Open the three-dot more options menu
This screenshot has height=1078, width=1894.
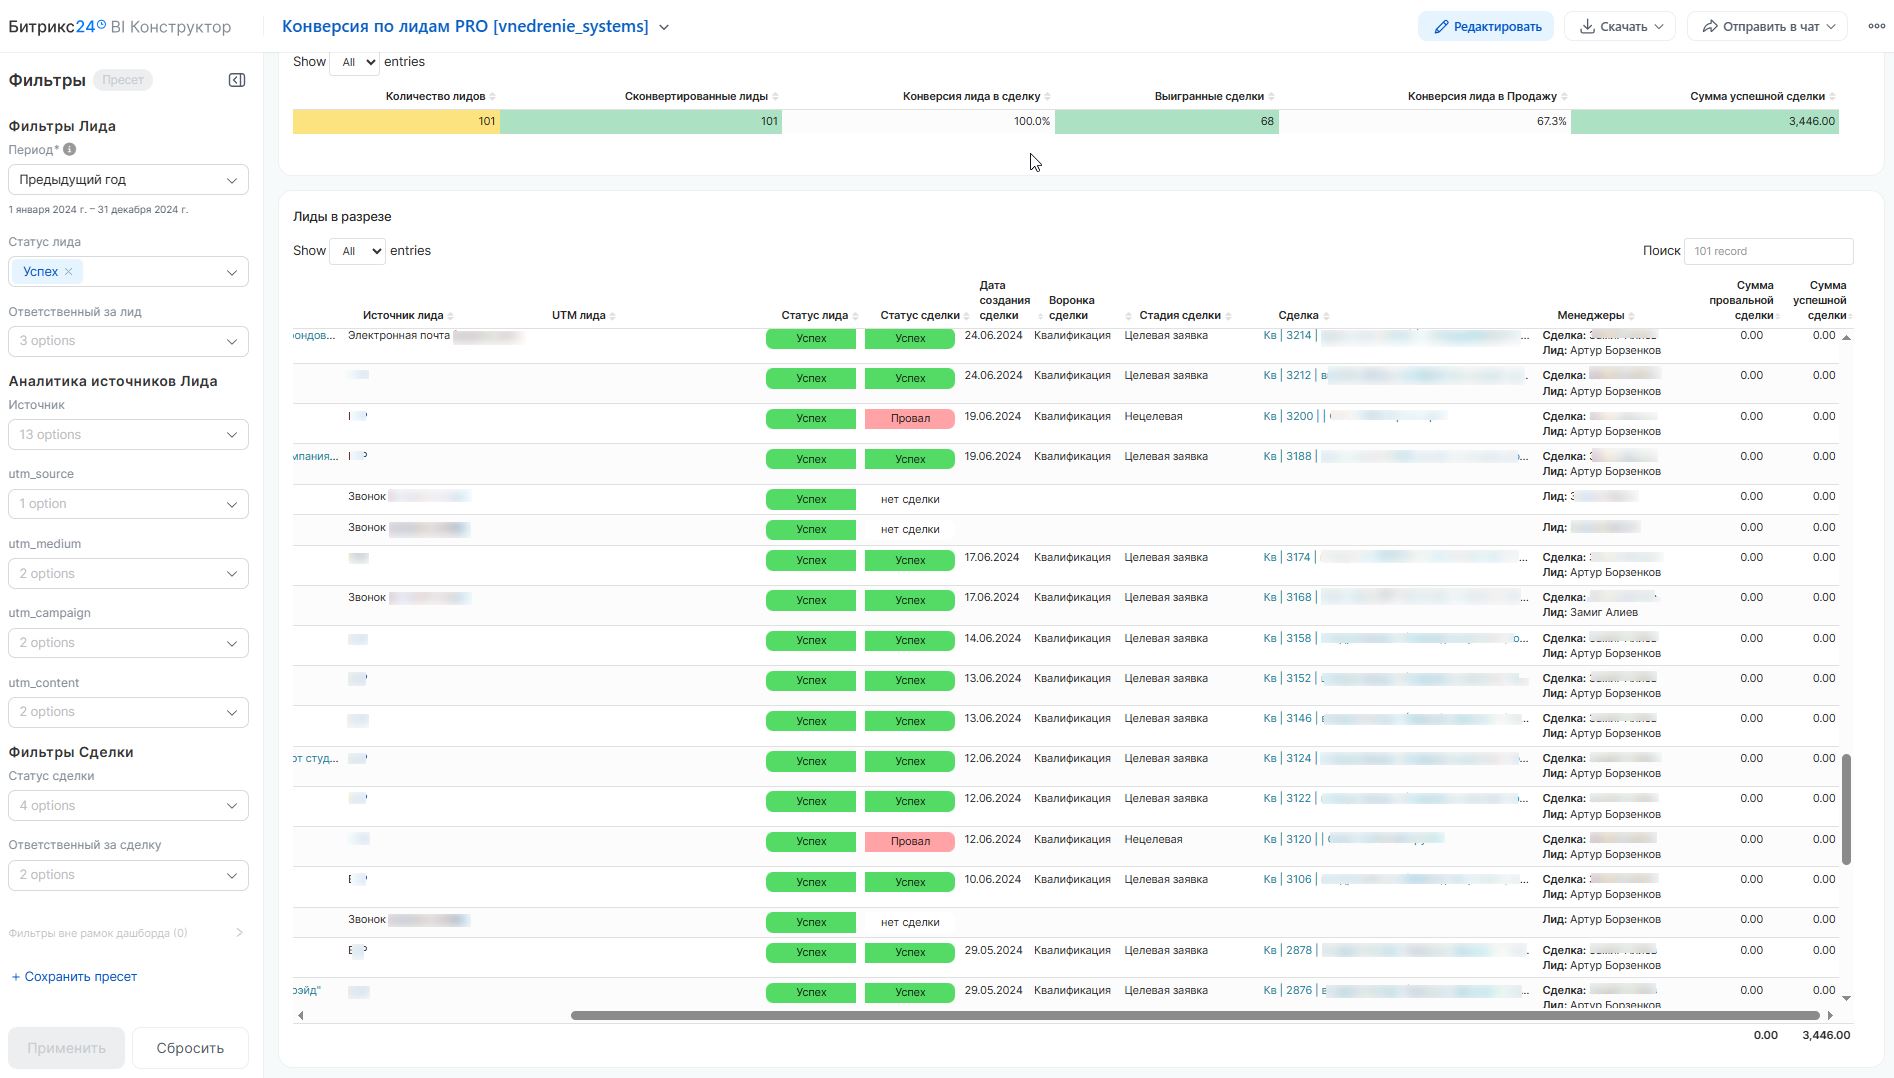click(x=1876, y=26)
